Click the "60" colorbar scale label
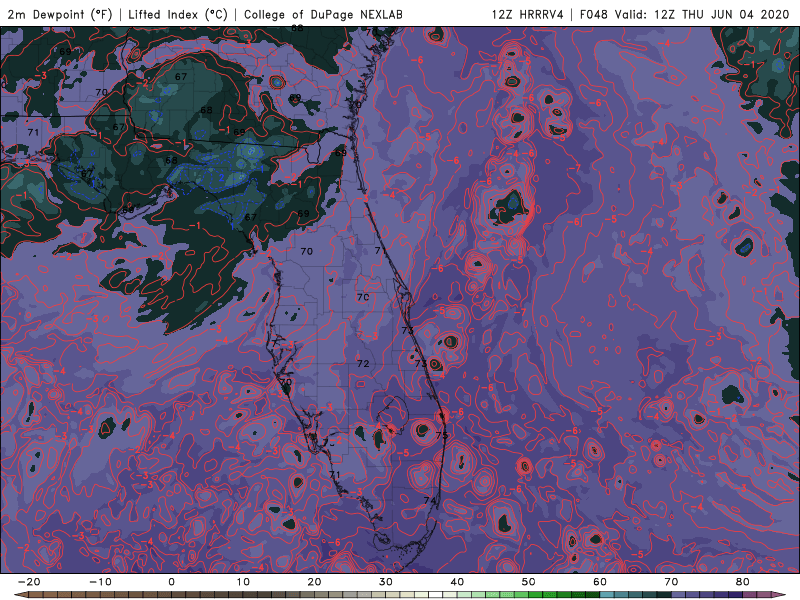This screenshot has width=800, height=600. (x=600, y=582)
